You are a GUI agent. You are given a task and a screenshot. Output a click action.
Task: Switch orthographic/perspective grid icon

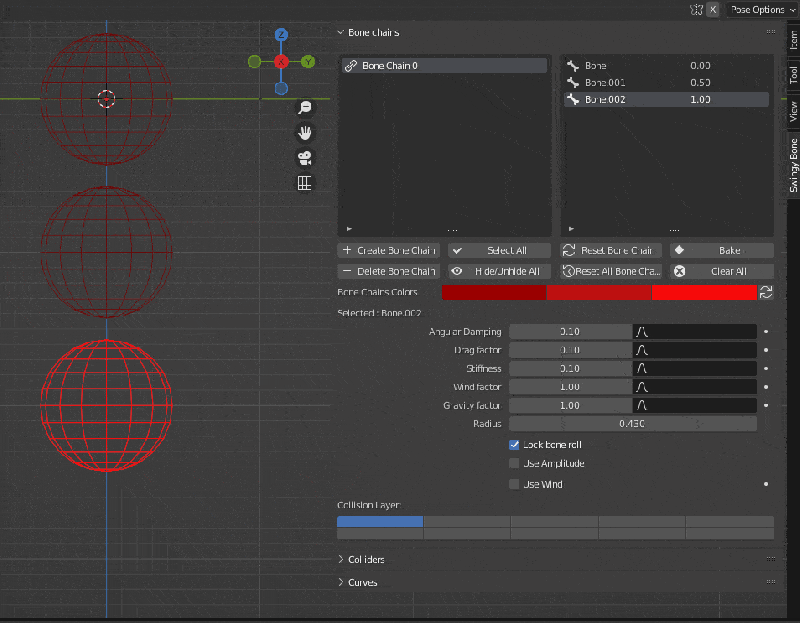click(x=305, y=183)
